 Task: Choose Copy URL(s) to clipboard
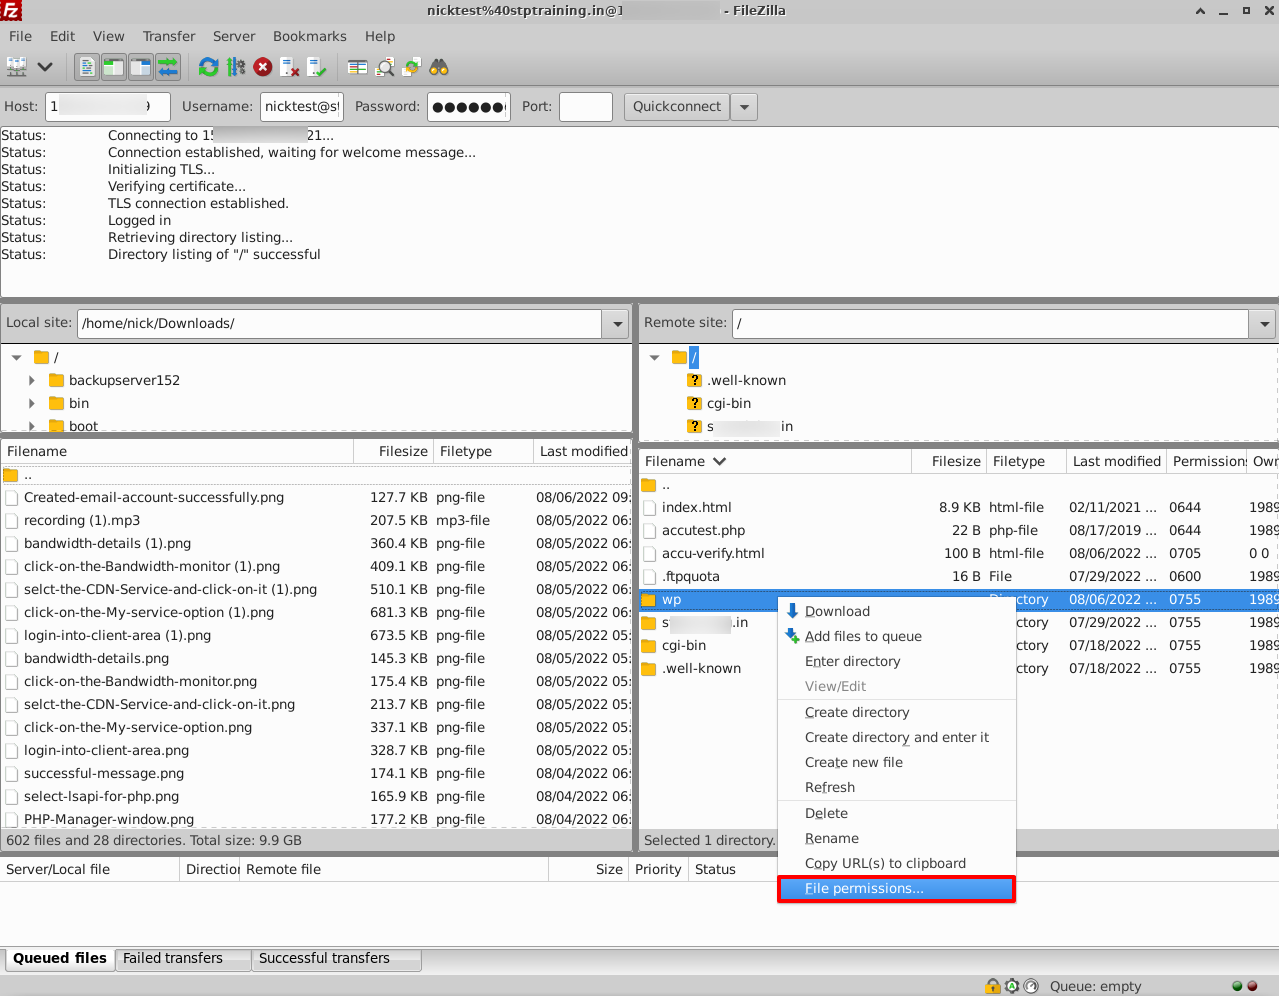[897, 863]
